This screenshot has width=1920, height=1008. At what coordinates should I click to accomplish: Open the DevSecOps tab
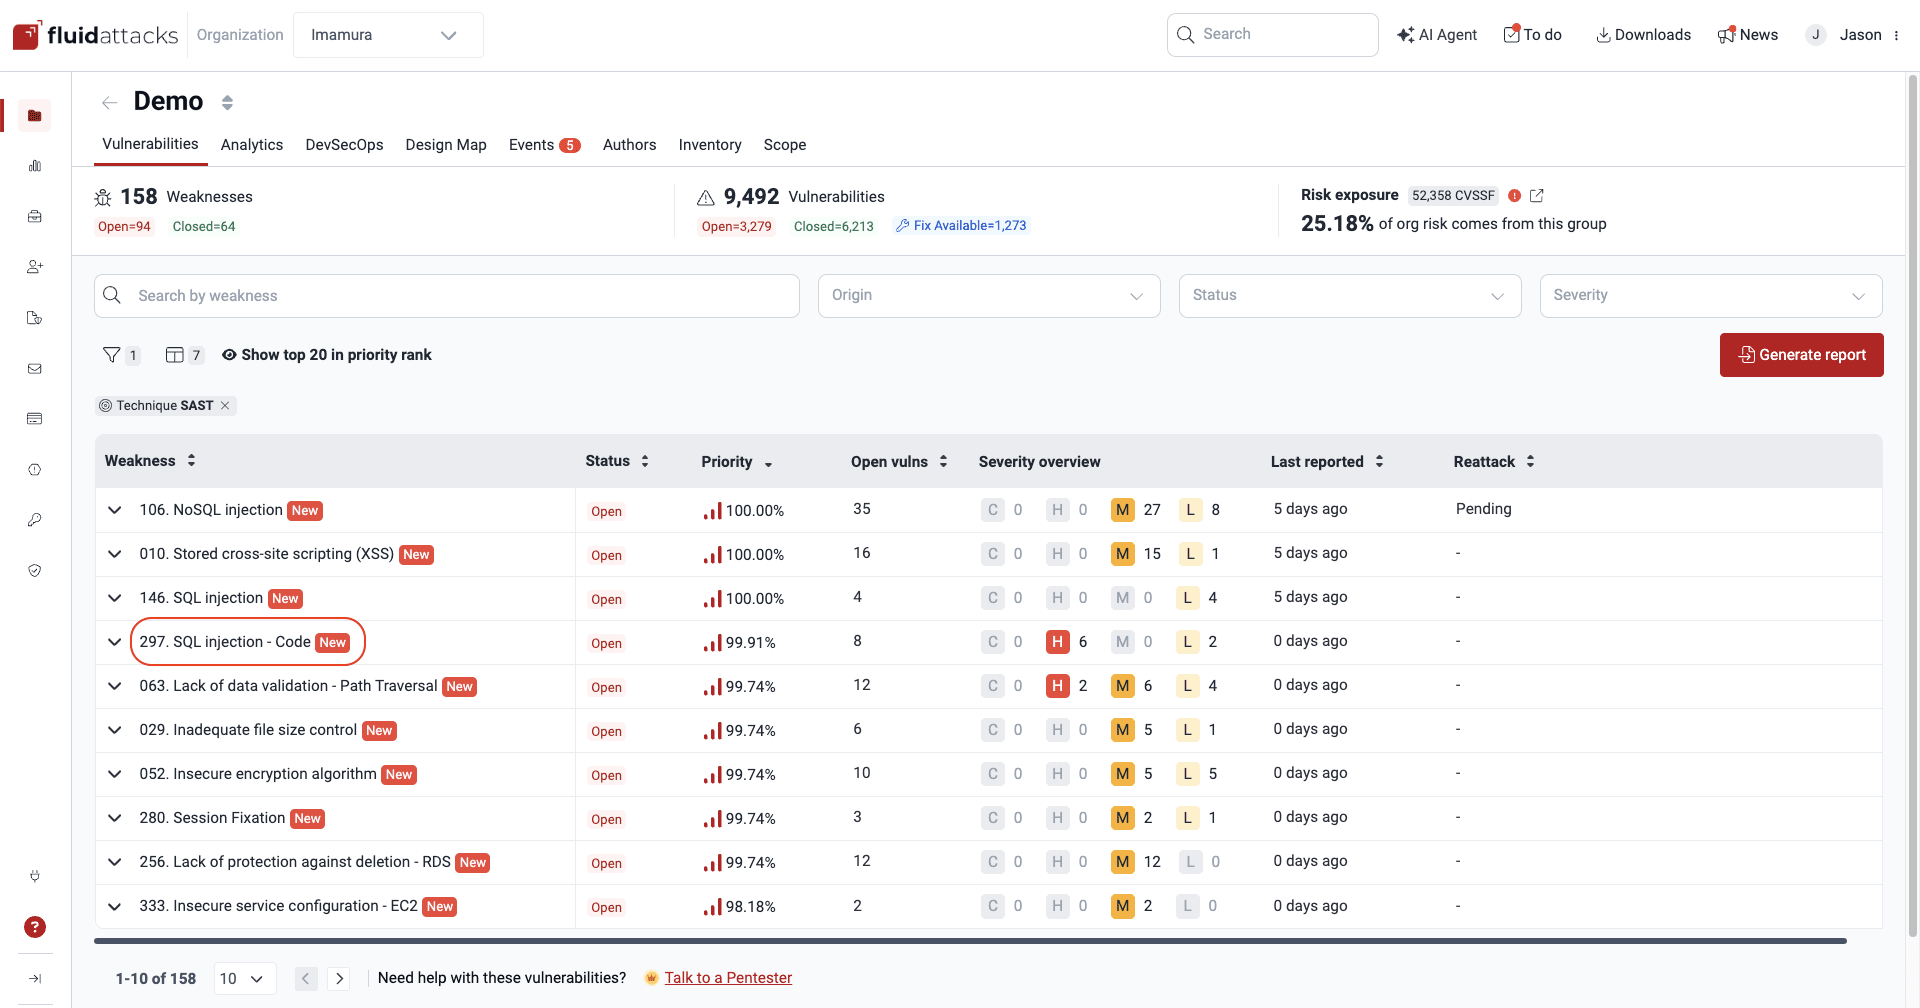pos(344,145)
